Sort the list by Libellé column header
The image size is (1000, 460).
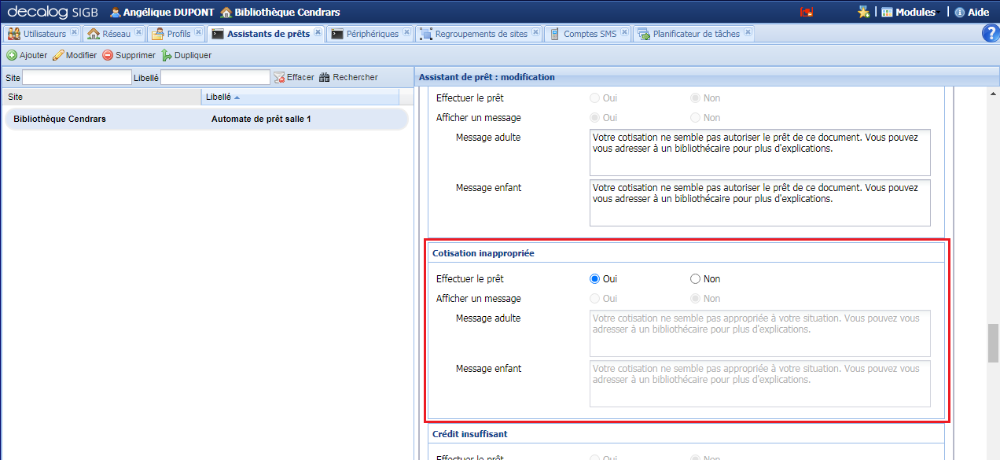[218, 97]
